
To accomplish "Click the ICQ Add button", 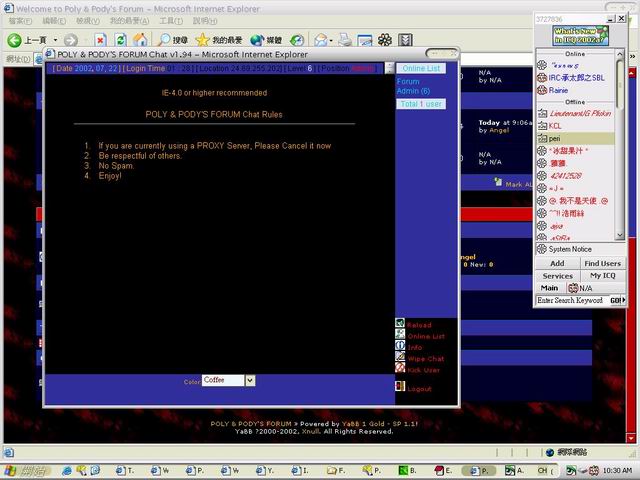I will click(557, 263).
